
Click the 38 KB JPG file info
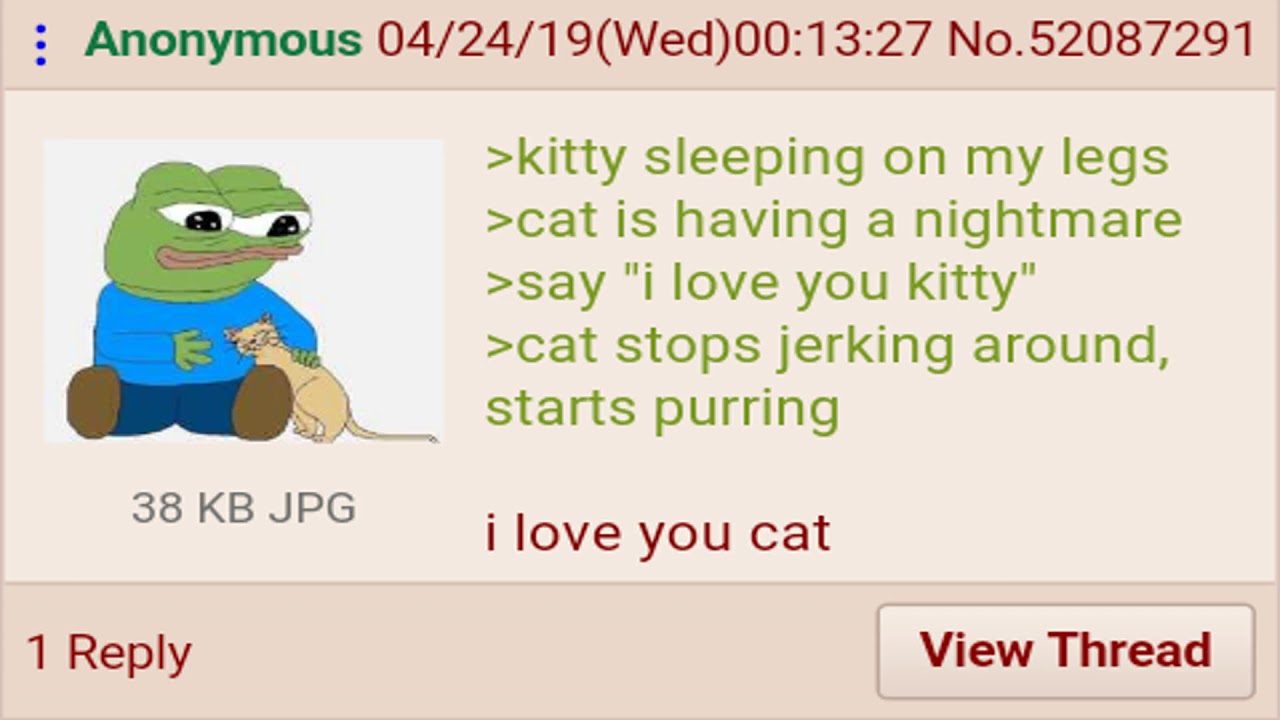[243, 508]
